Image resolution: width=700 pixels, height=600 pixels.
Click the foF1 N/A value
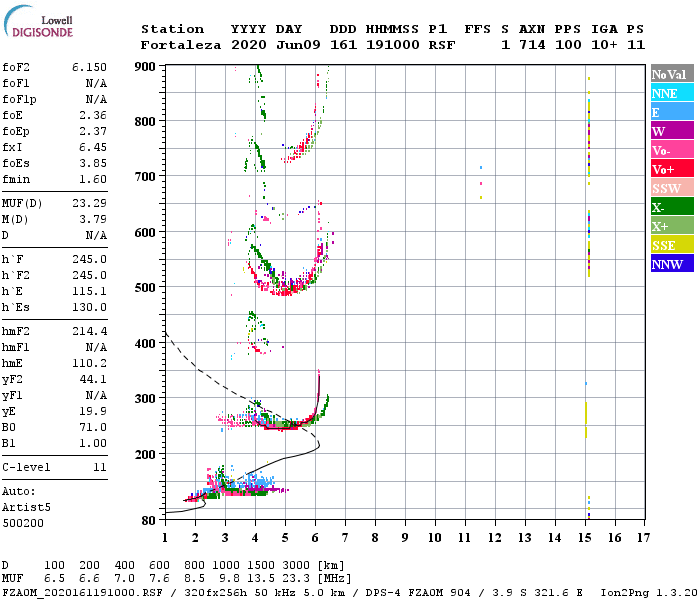(96, 83)
